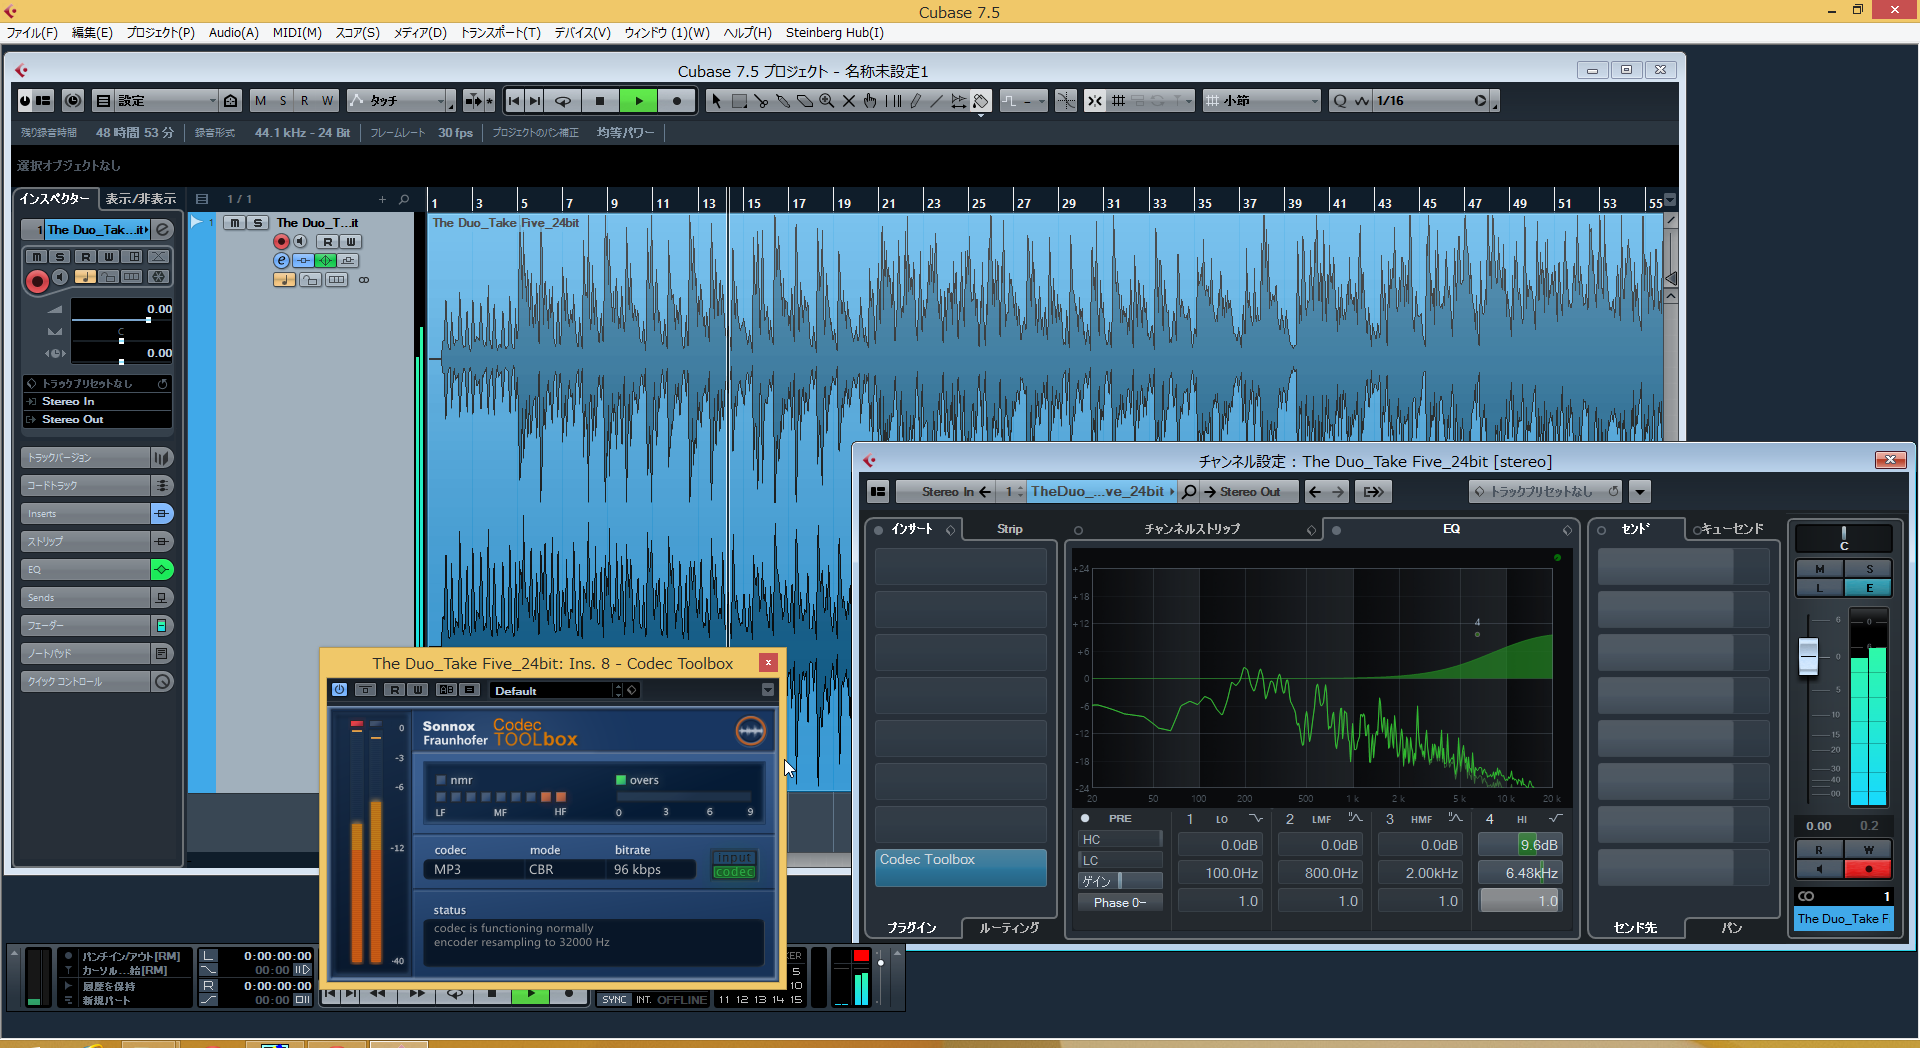
Task: Click EQ band 4 frequency 6.48kHz slider
Action: (1520, 873)
